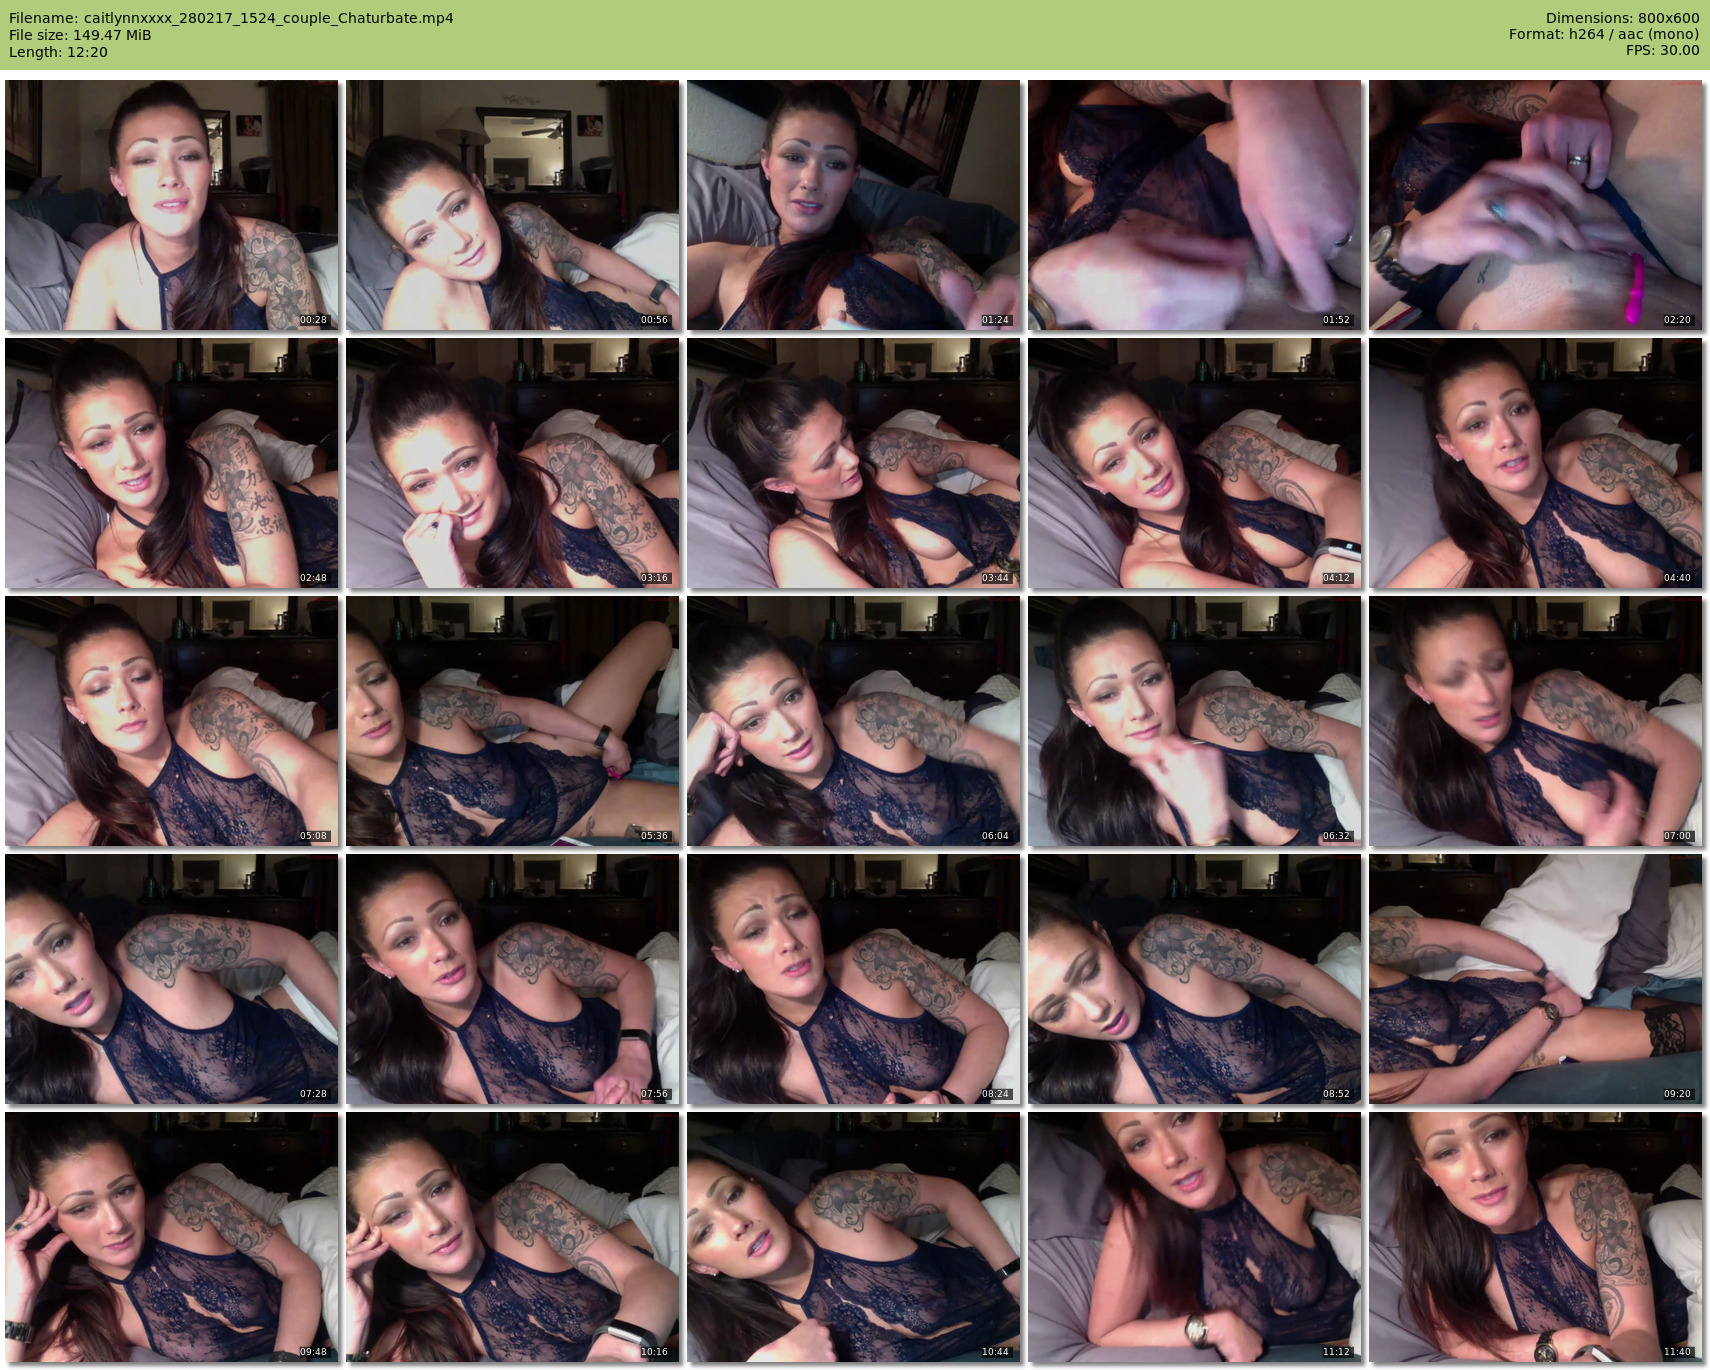Click the File size 149.47 MiB text
Image resolution: width=1710 pixels, height=1370 pixels.
(80, 35)
